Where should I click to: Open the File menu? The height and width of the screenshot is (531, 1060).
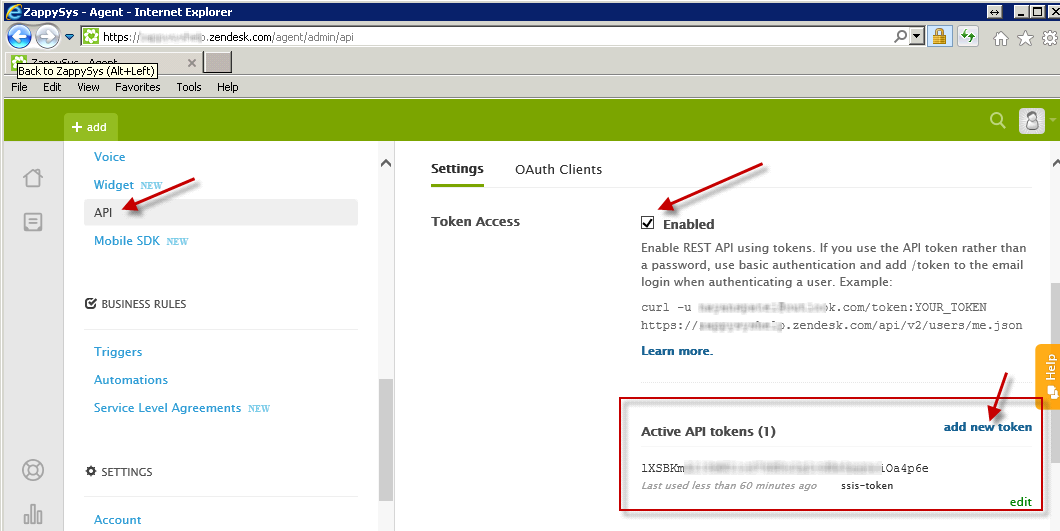pyautogui.click(x=20, y=87)
